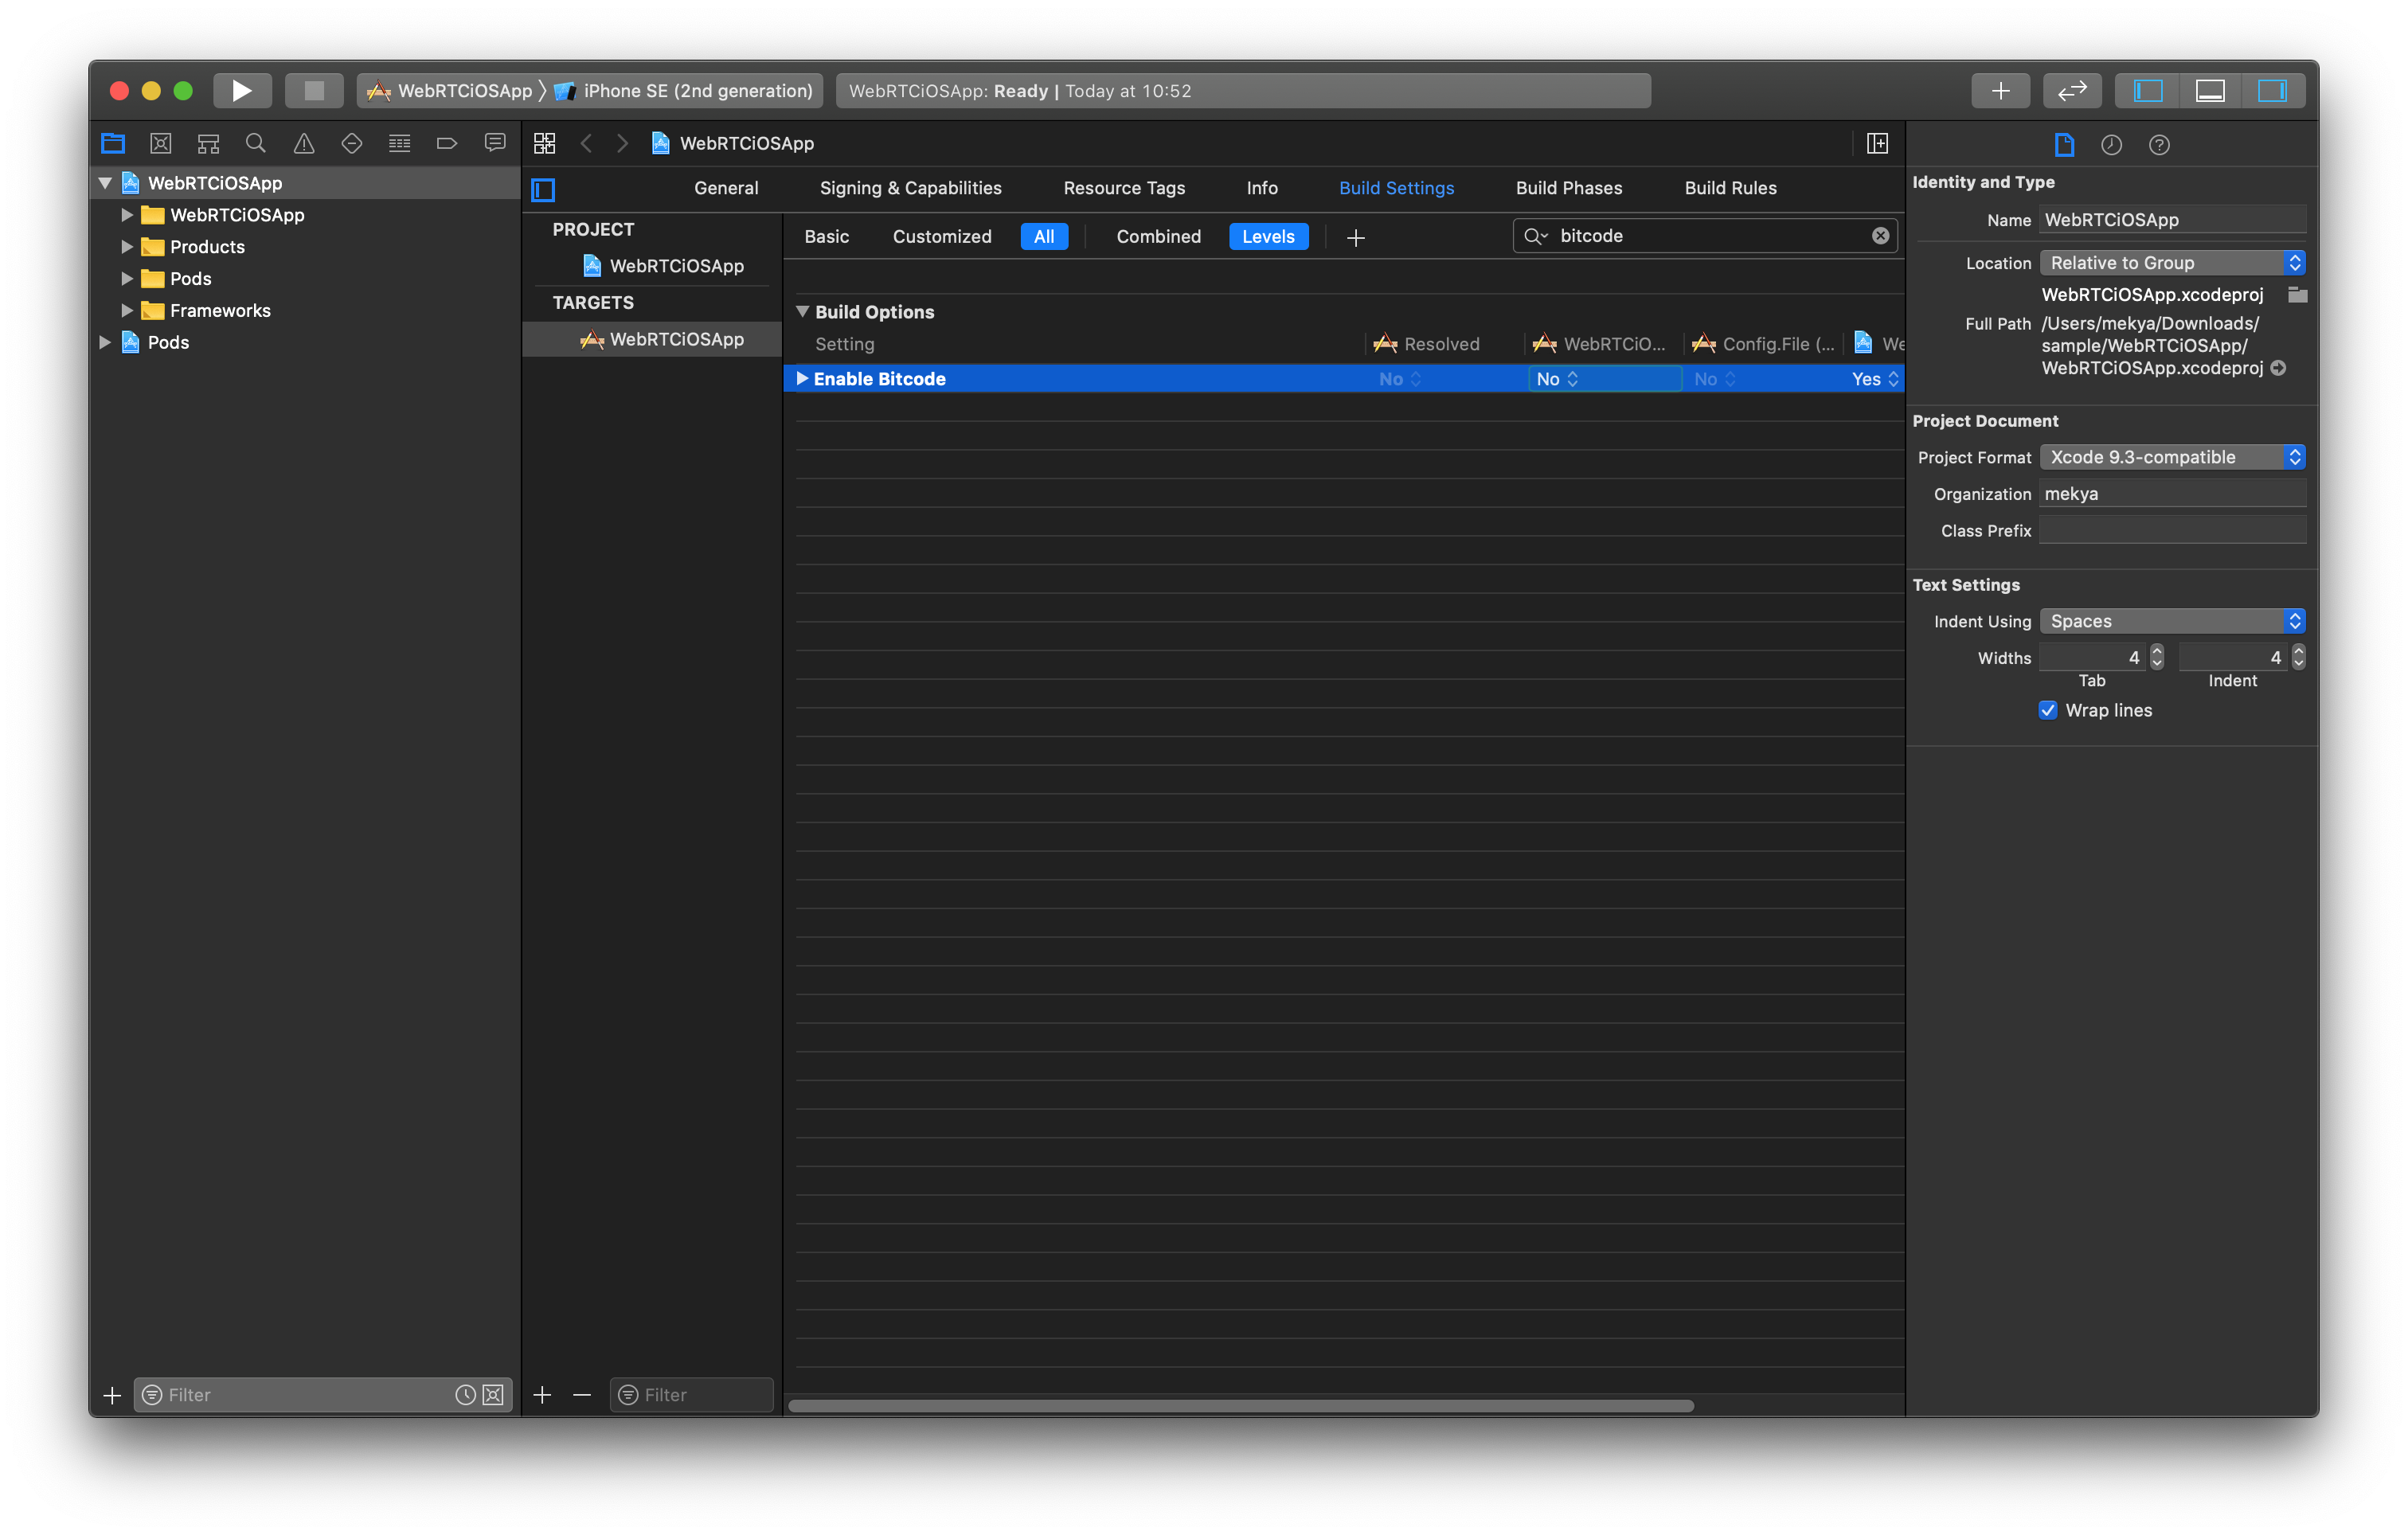Switch to the General tab
The image size is (2408, 1535).
pos(726,188)
